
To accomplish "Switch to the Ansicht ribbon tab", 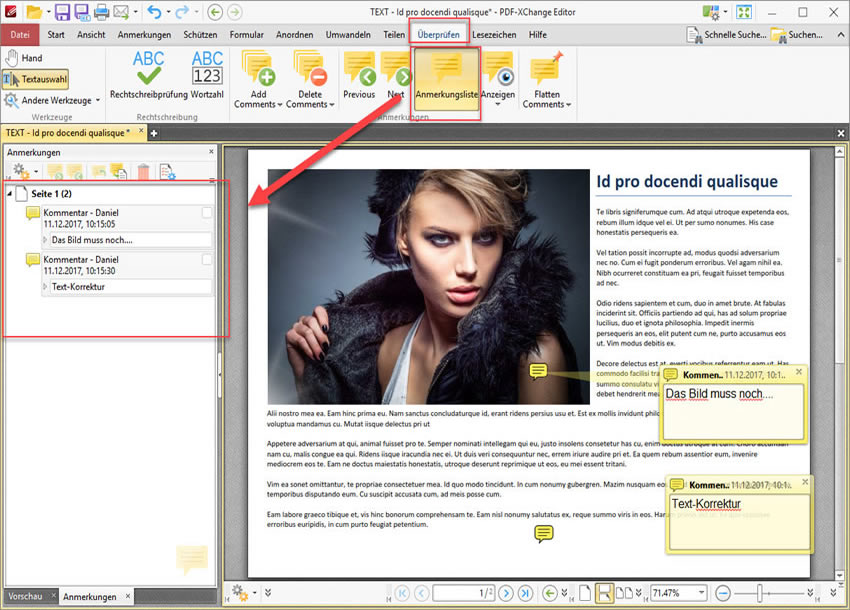I will click(x=91, y=35).
